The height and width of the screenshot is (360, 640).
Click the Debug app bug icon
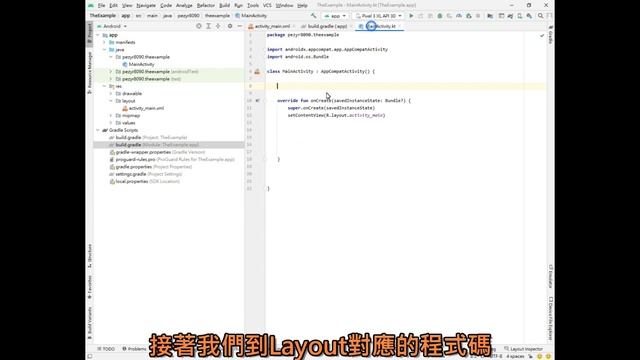440,16
